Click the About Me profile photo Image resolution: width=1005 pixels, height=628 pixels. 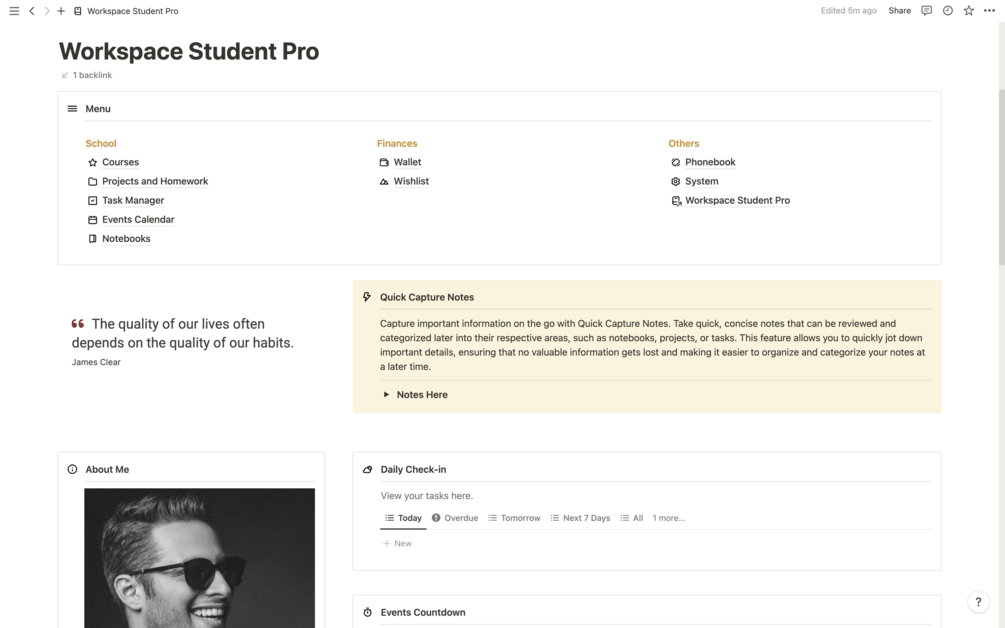point(199,557)
